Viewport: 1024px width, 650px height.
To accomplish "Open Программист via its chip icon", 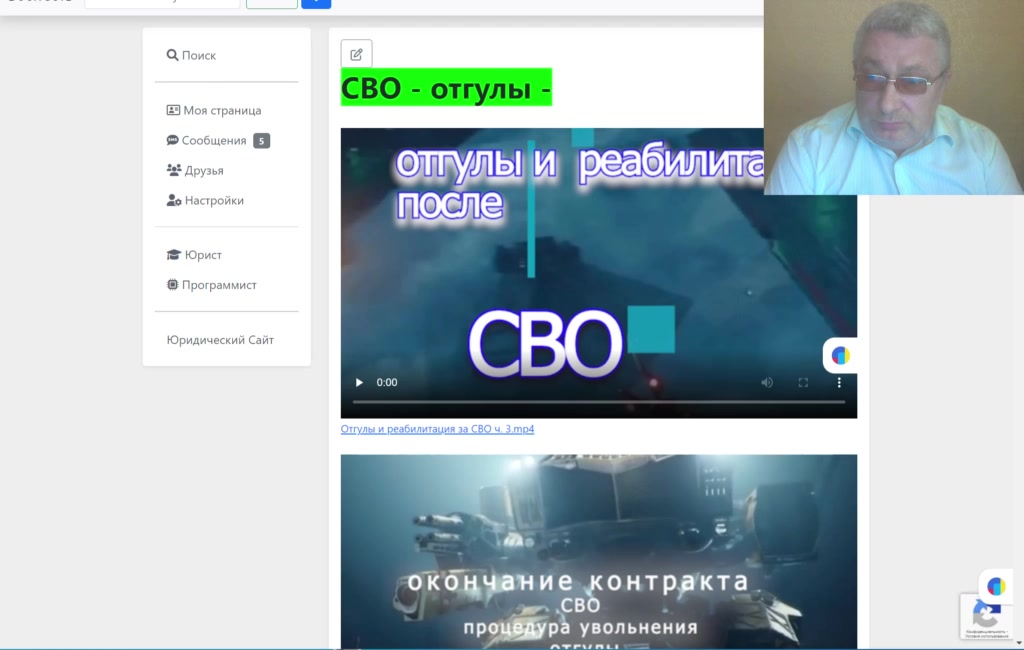I will (x=172, y=284).
